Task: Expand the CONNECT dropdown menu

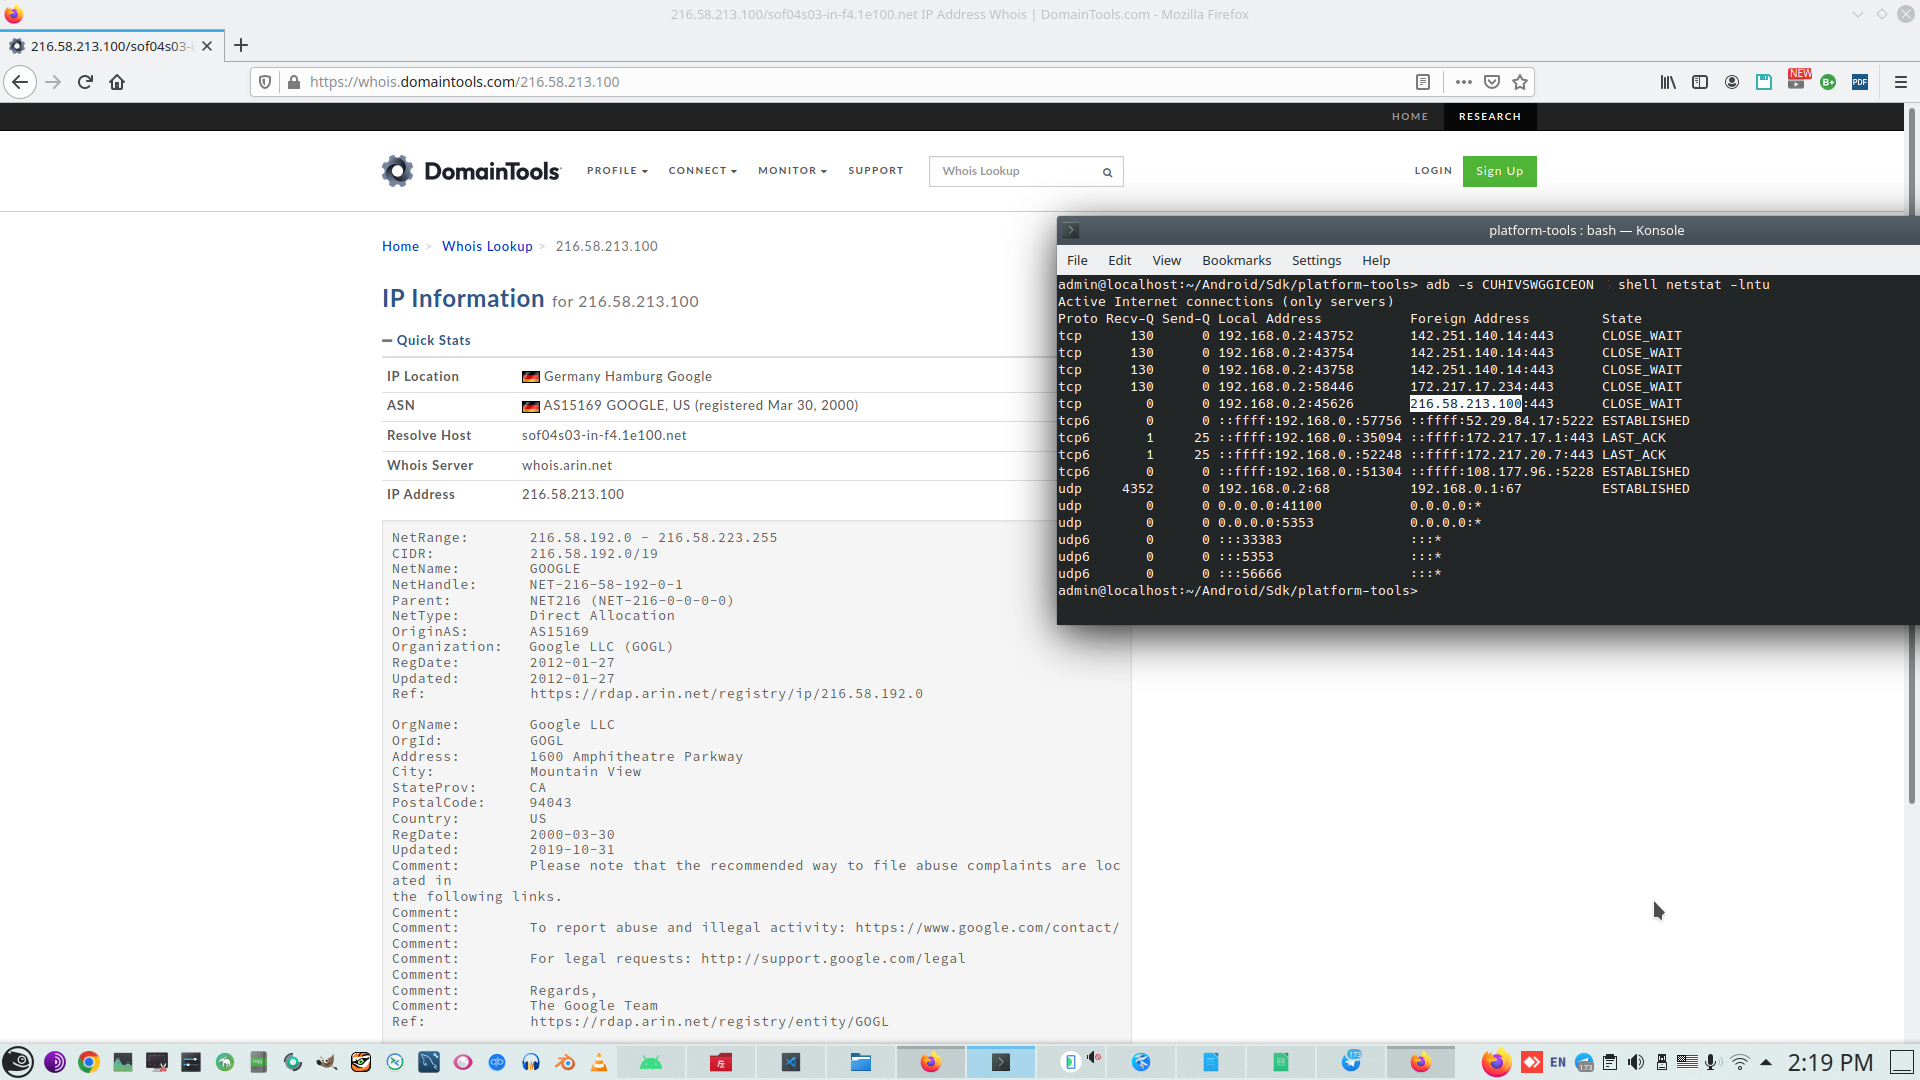Action: [702, 171]
